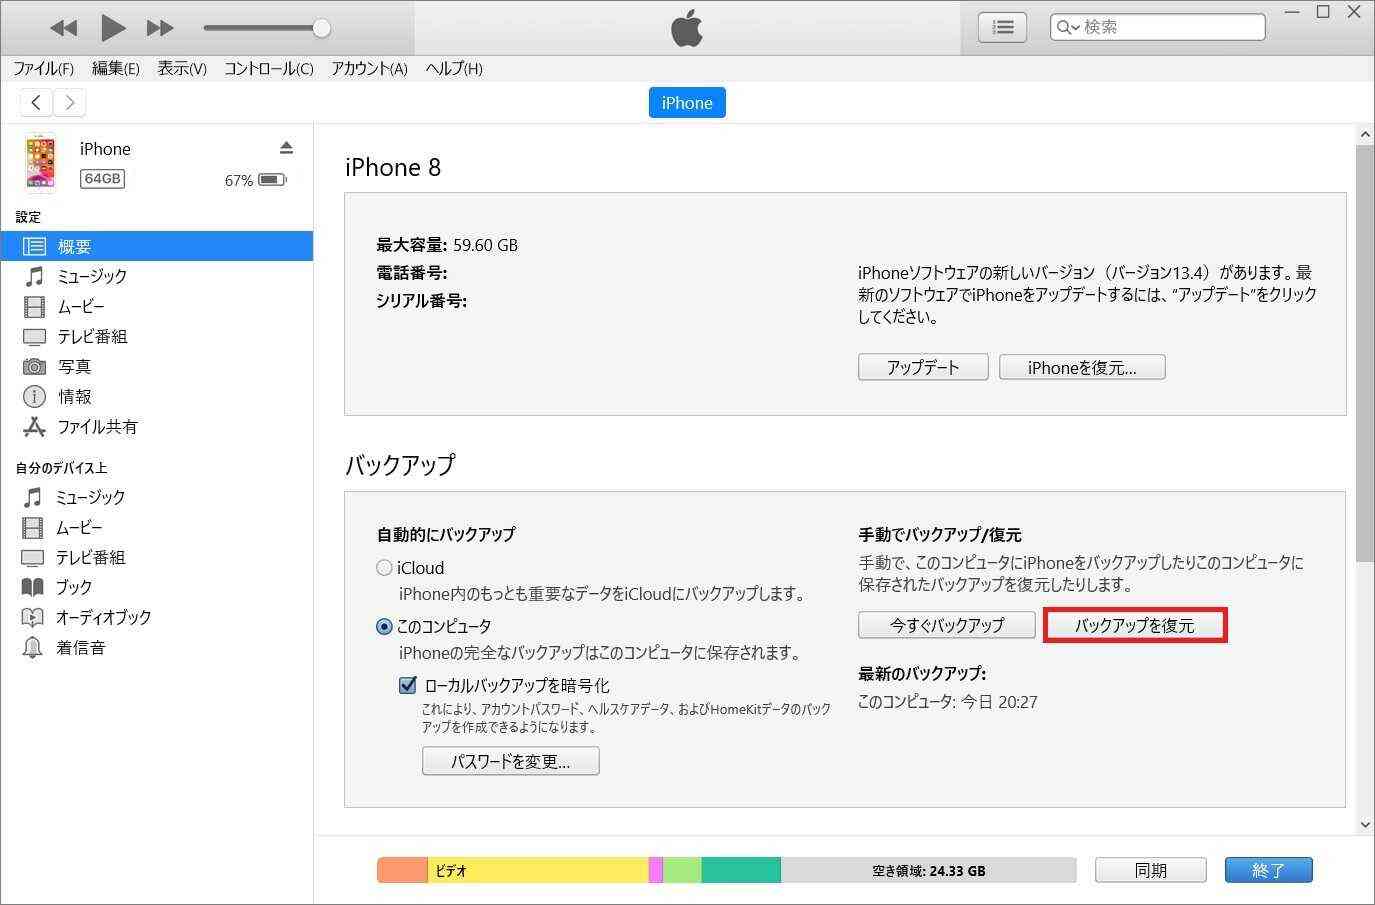Click the iPhoneを復元... button

pos(1082,367)
